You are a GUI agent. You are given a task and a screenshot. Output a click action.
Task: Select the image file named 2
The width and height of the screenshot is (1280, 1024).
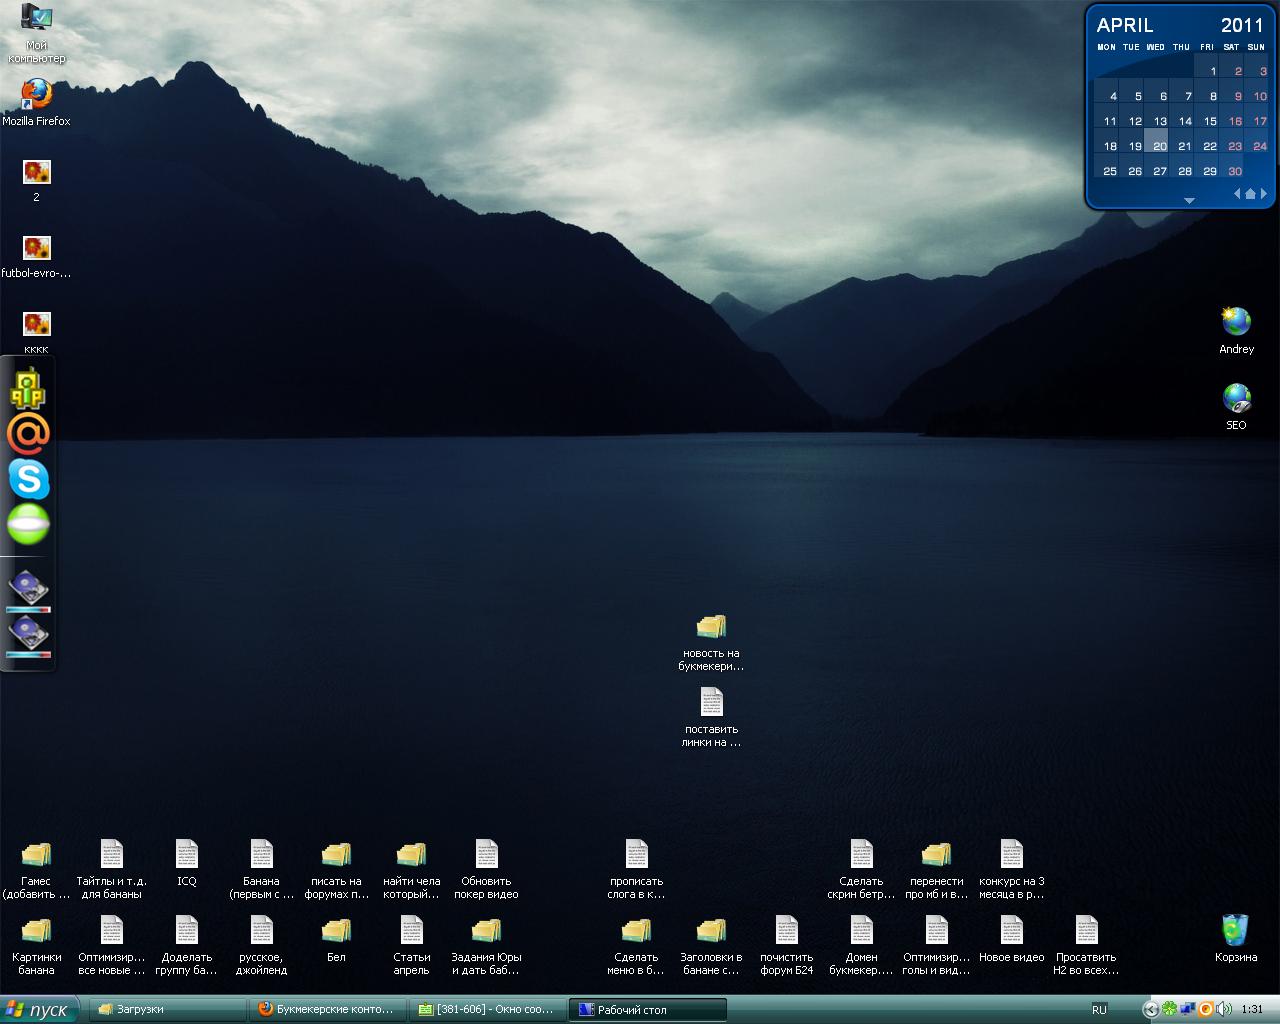(x=37, y=171)
